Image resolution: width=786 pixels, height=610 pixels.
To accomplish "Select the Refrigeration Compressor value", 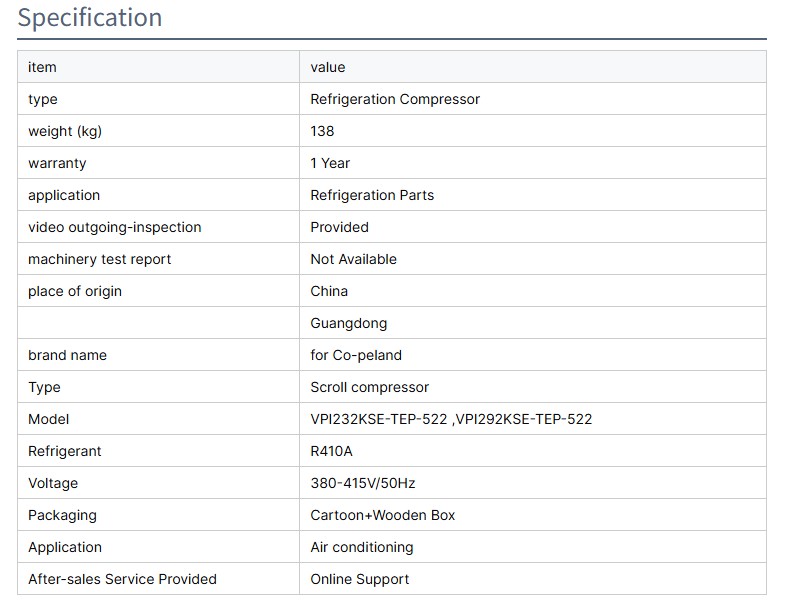I will click(395, 99).
